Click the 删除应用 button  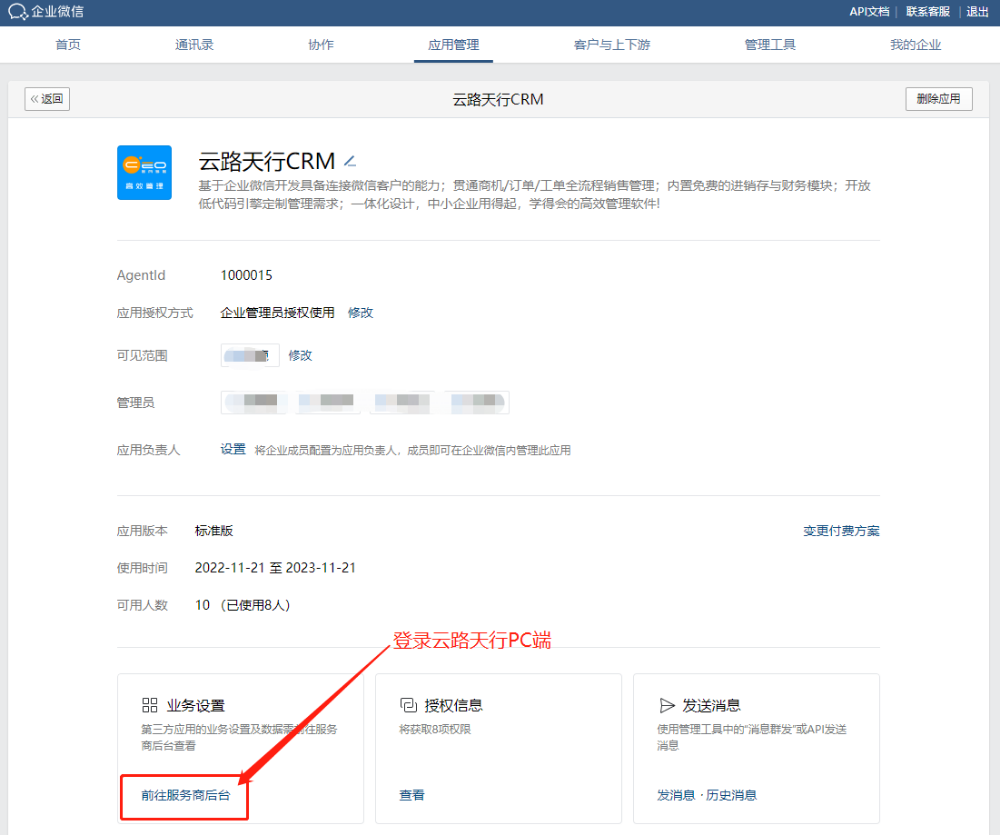[939, 99]
